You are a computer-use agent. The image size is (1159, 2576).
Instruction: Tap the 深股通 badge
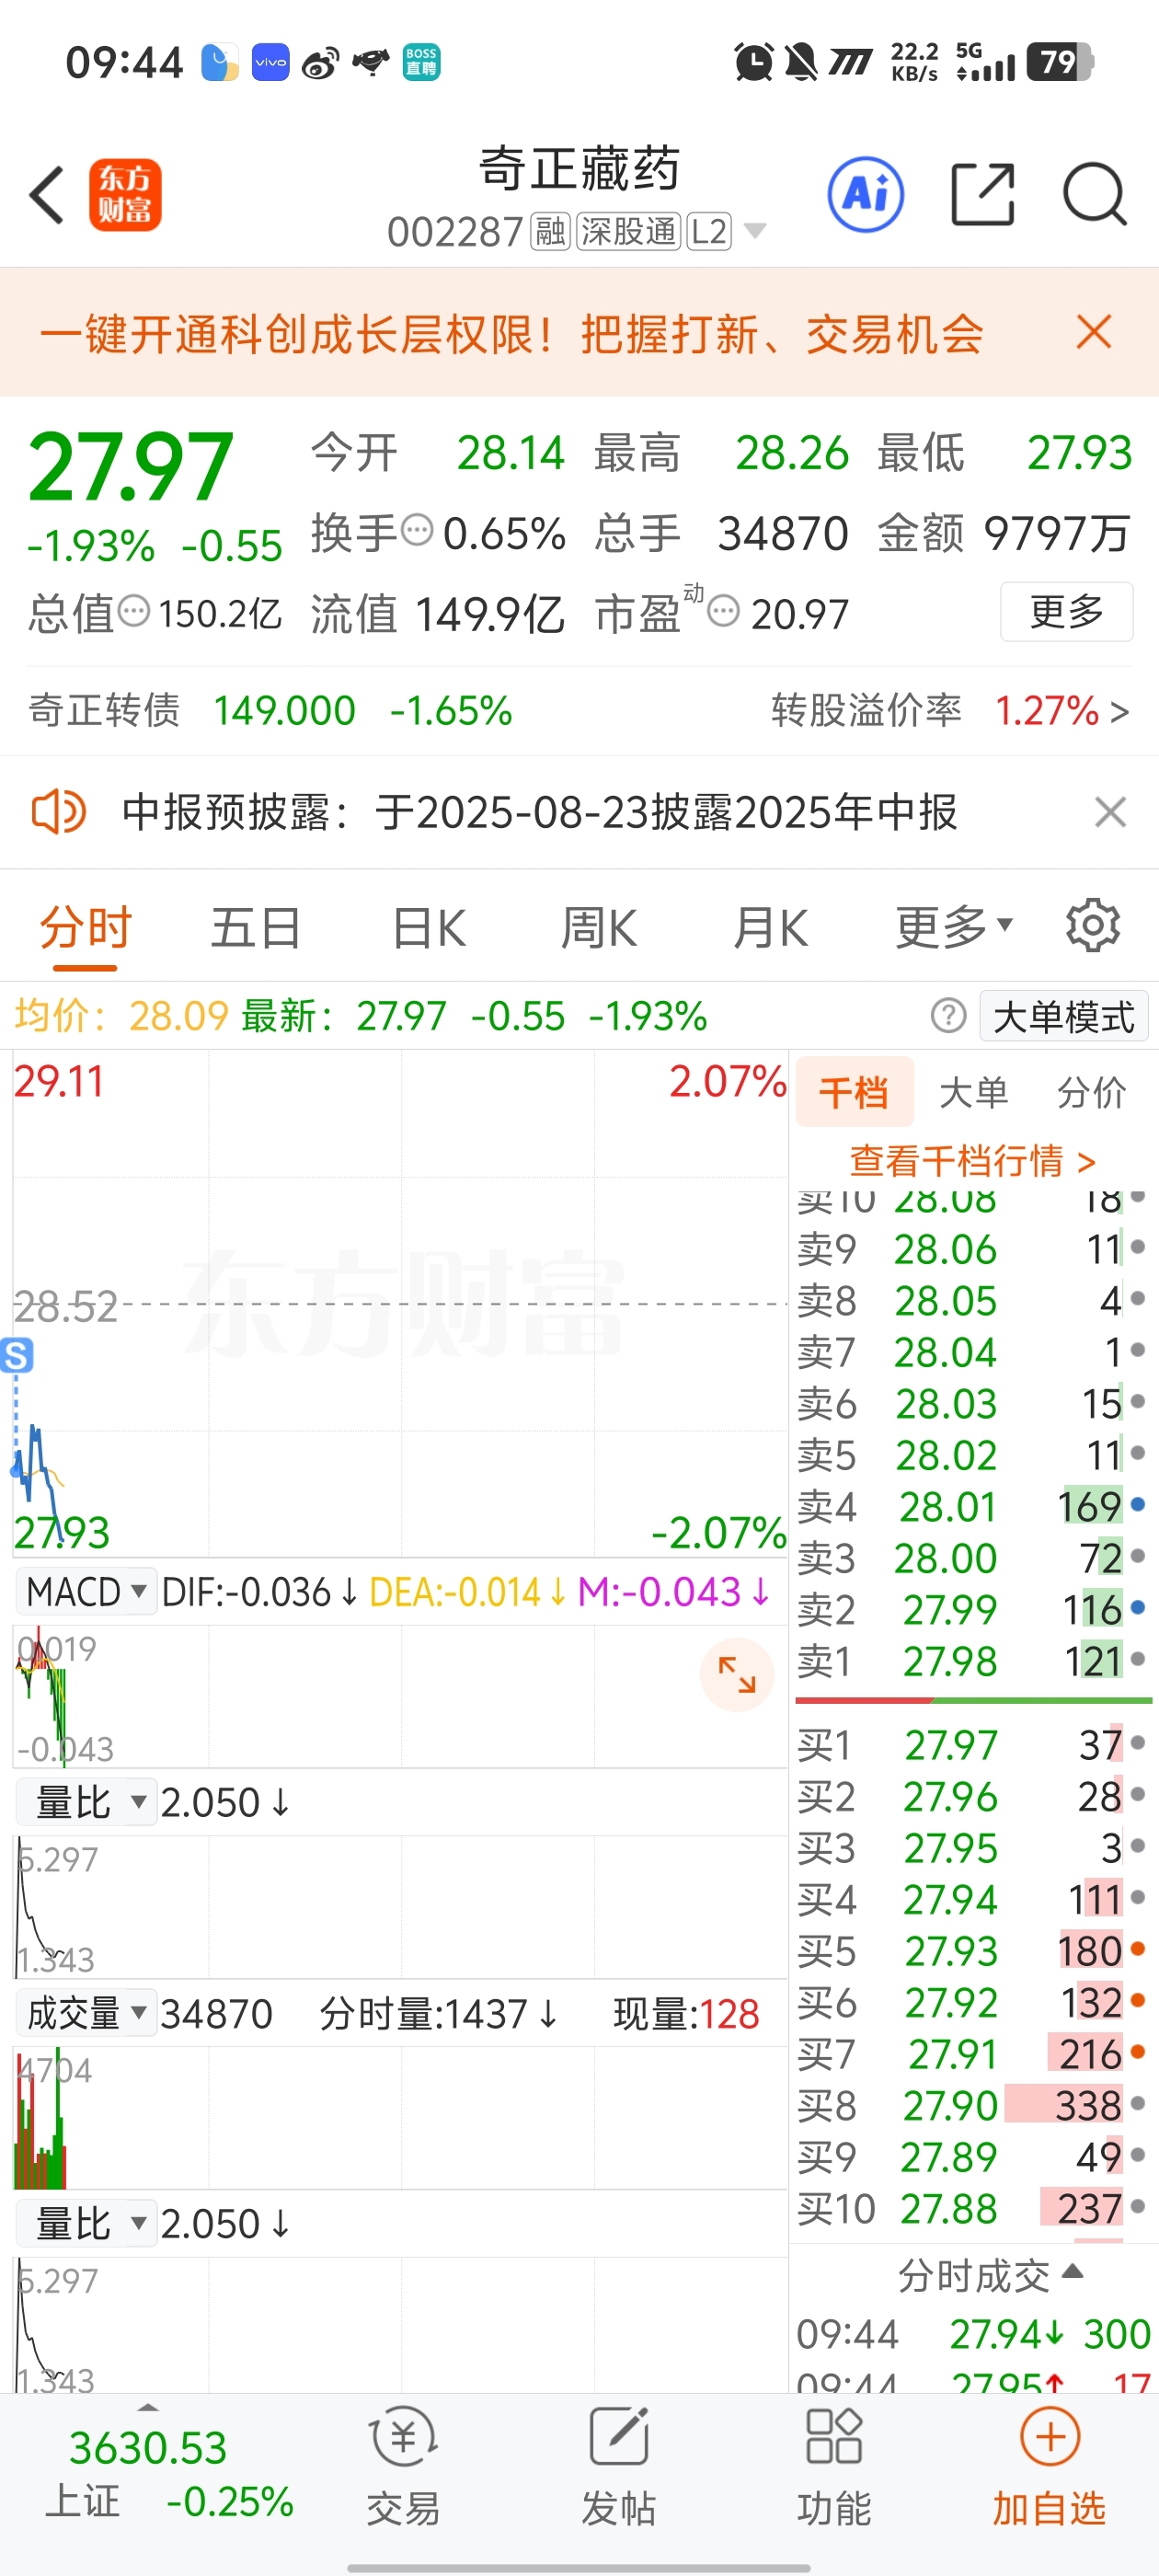[x=628, y=232]
